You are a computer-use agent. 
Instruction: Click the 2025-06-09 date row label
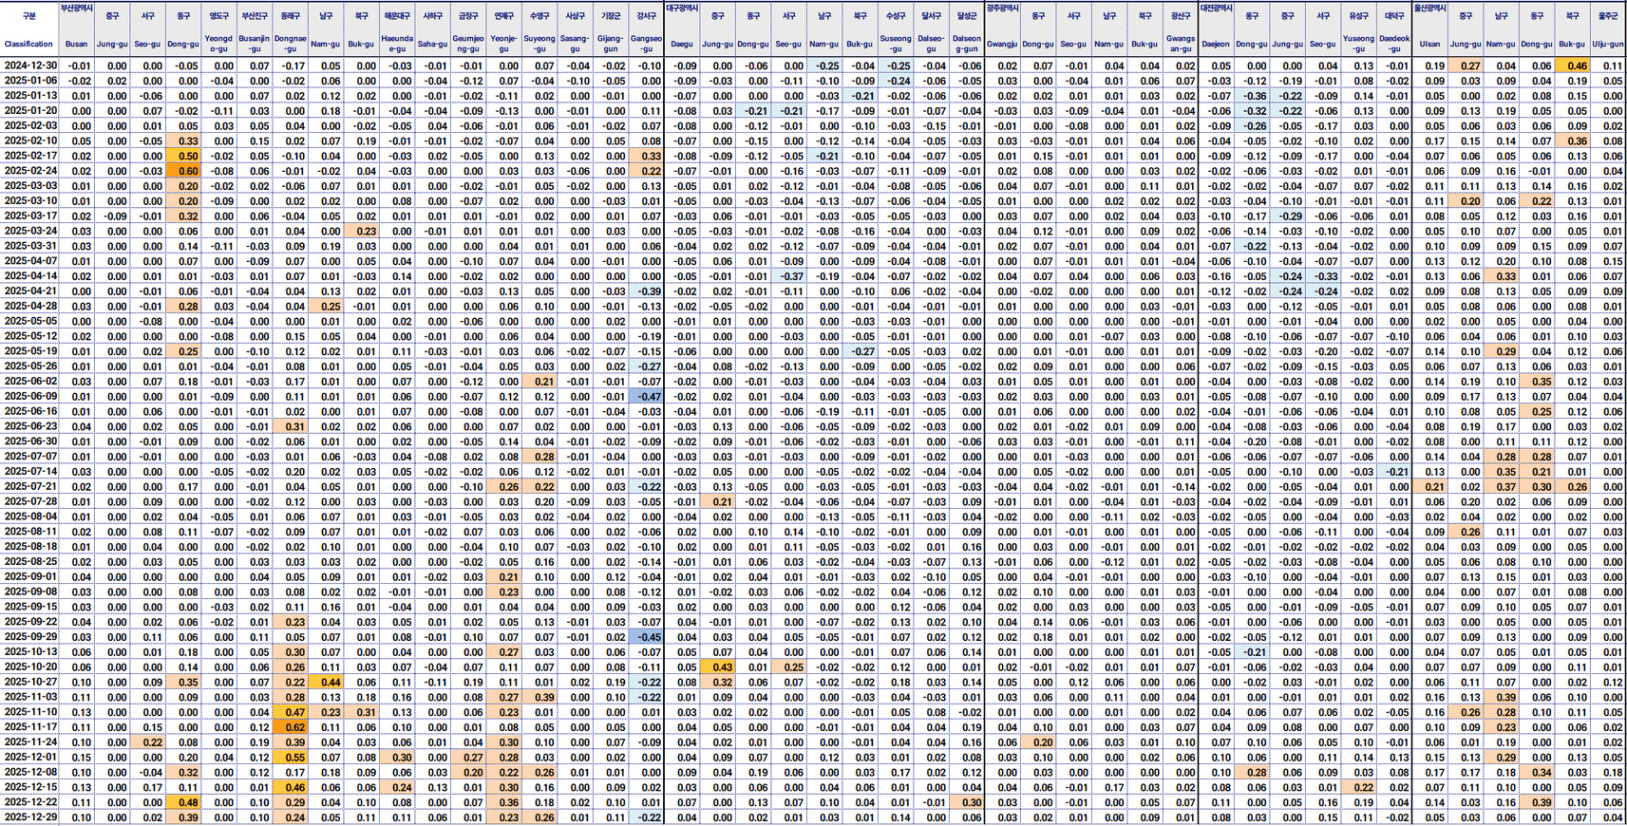(30, 396)
